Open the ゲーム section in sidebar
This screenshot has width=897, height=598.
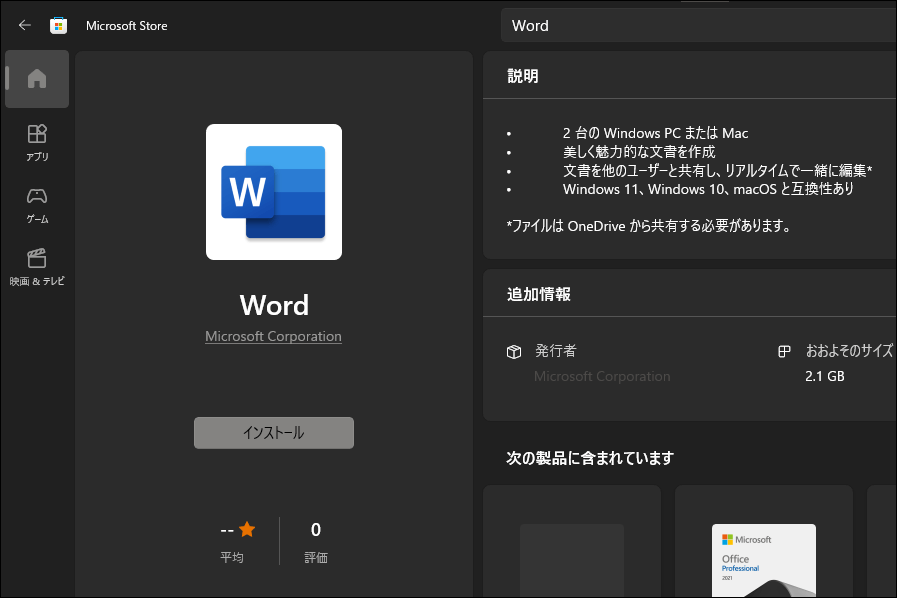37,205
